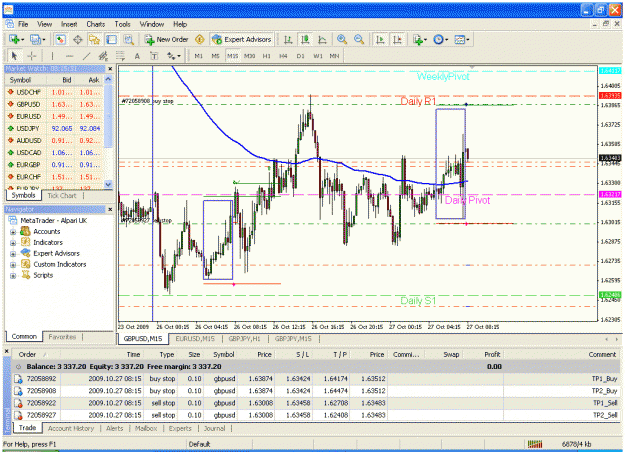Viewport: 625px width, 452px height.
Task: Switch to the Account History tab
Action: coord(71,428)
